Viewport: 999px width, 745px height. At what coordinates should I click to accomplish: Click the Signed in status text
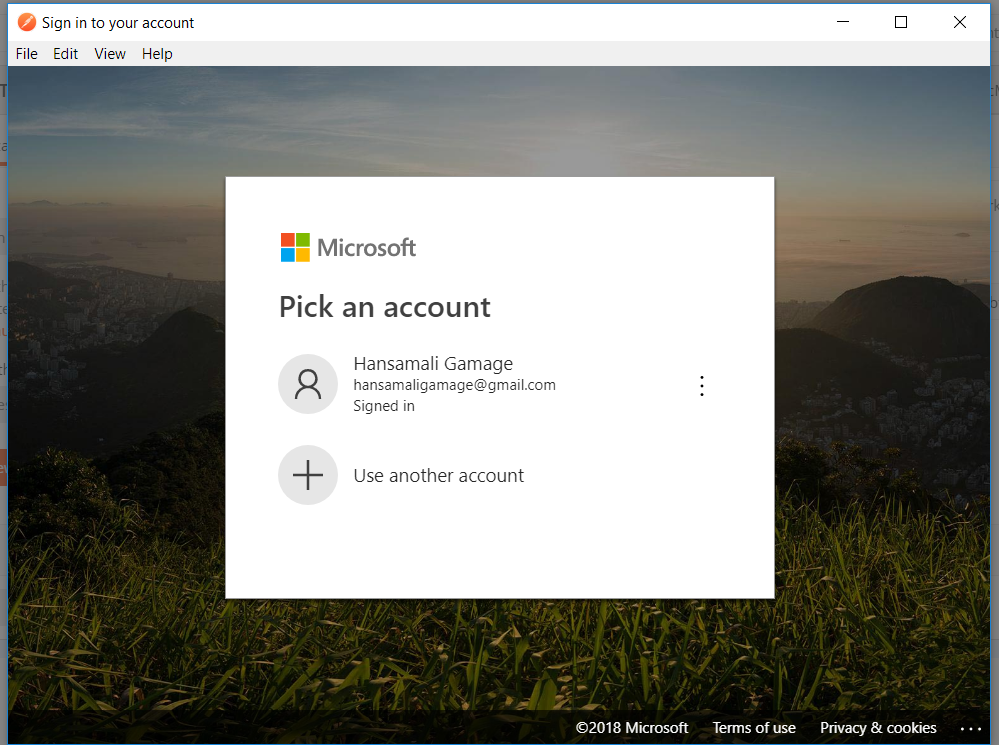384,406
